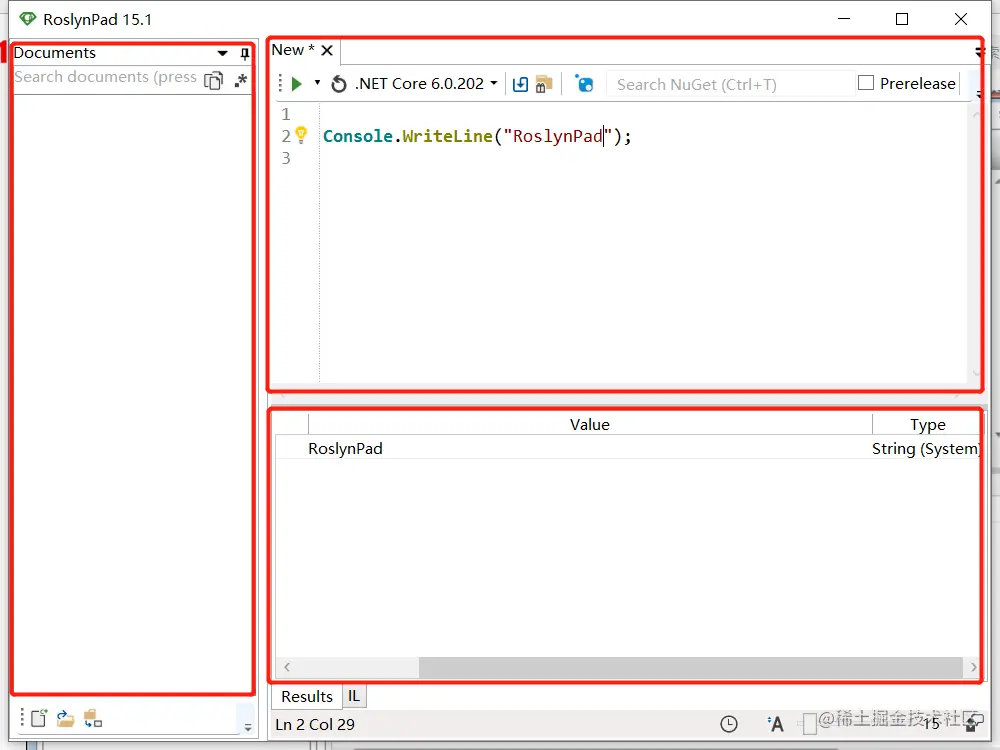Click the blue NuGet package icon
Image resolution: width=1000 pixels, height=750 pixels.
[584, 84]
